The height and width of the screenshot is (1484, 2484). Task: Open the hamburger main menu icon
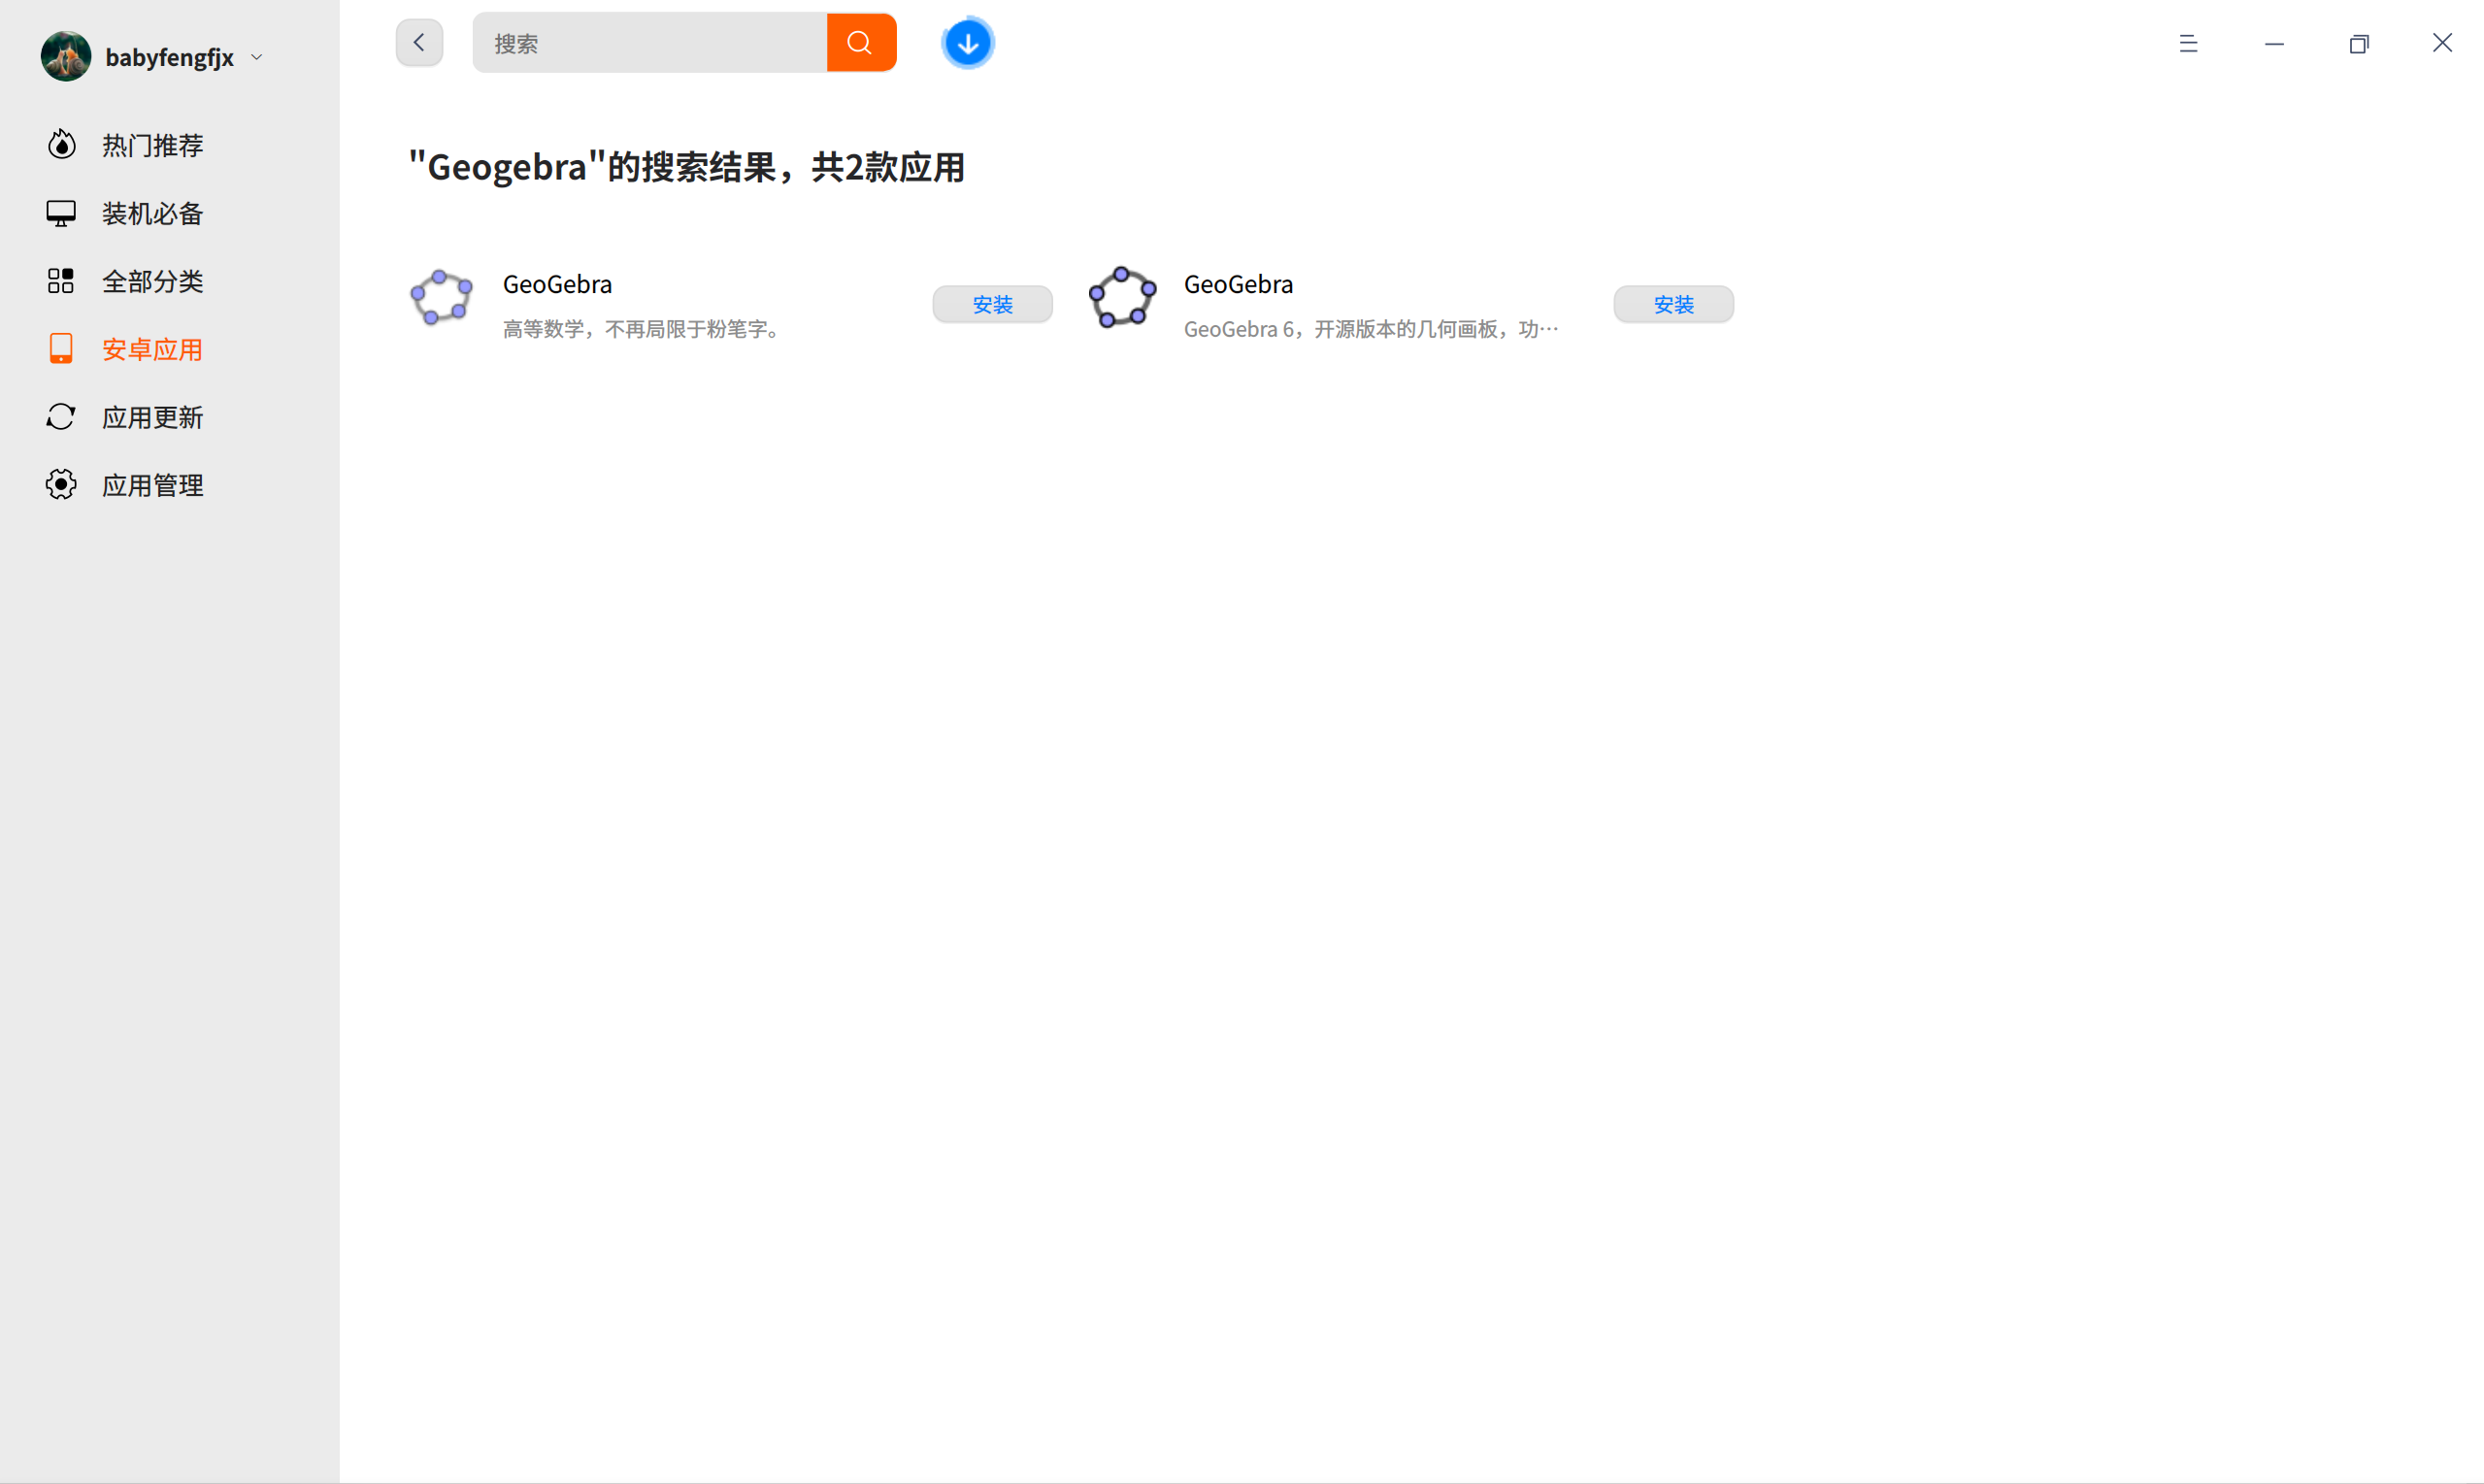click(2188, 43)
